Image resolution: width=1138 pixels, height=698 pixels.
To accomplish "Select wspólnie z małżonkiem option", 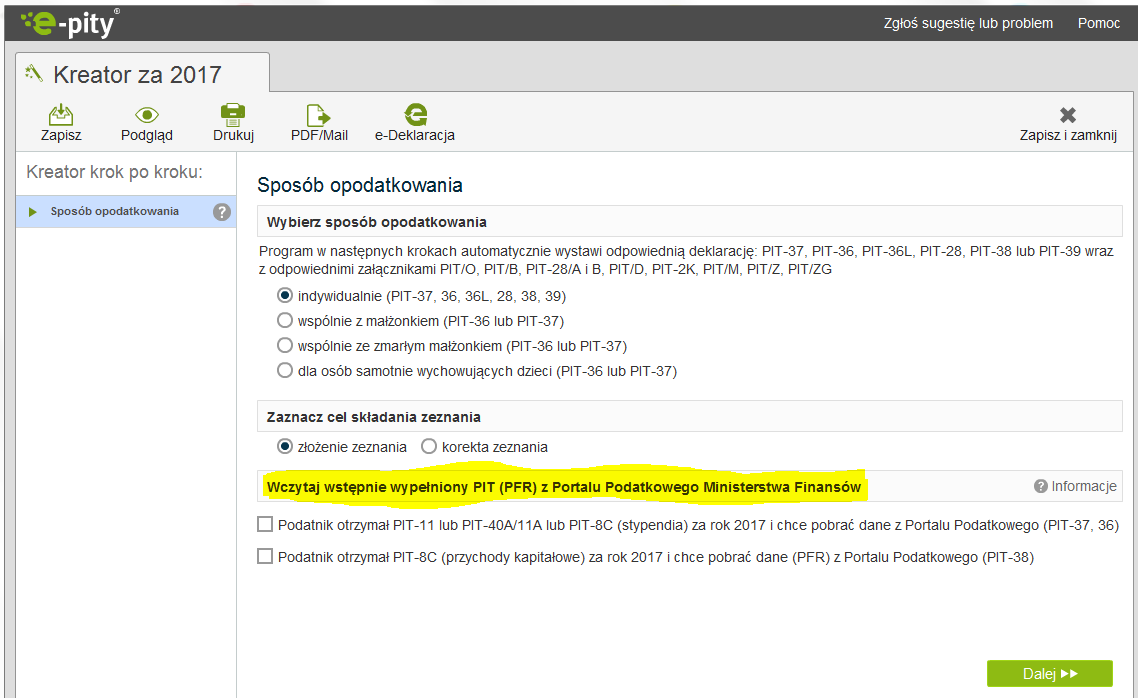I will point(285,321).
